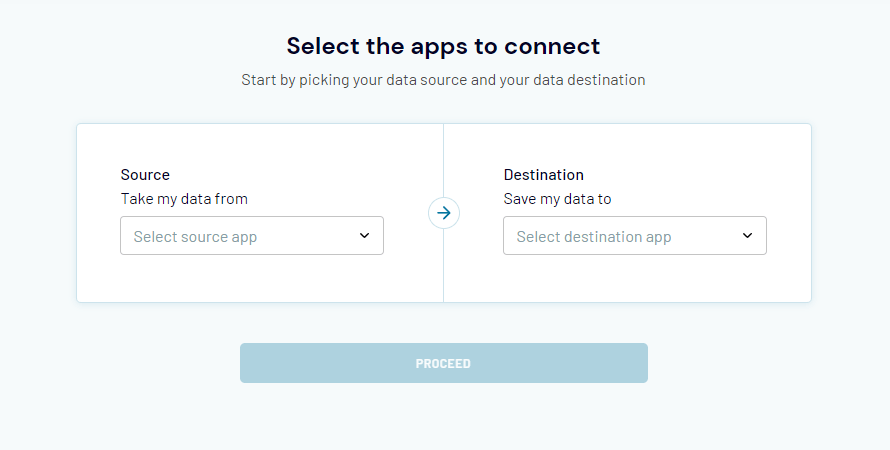Click the 'Start by picking your data source' subtitle
The height and width of the screenshot is (450, 890).
(x=443, y=80)
